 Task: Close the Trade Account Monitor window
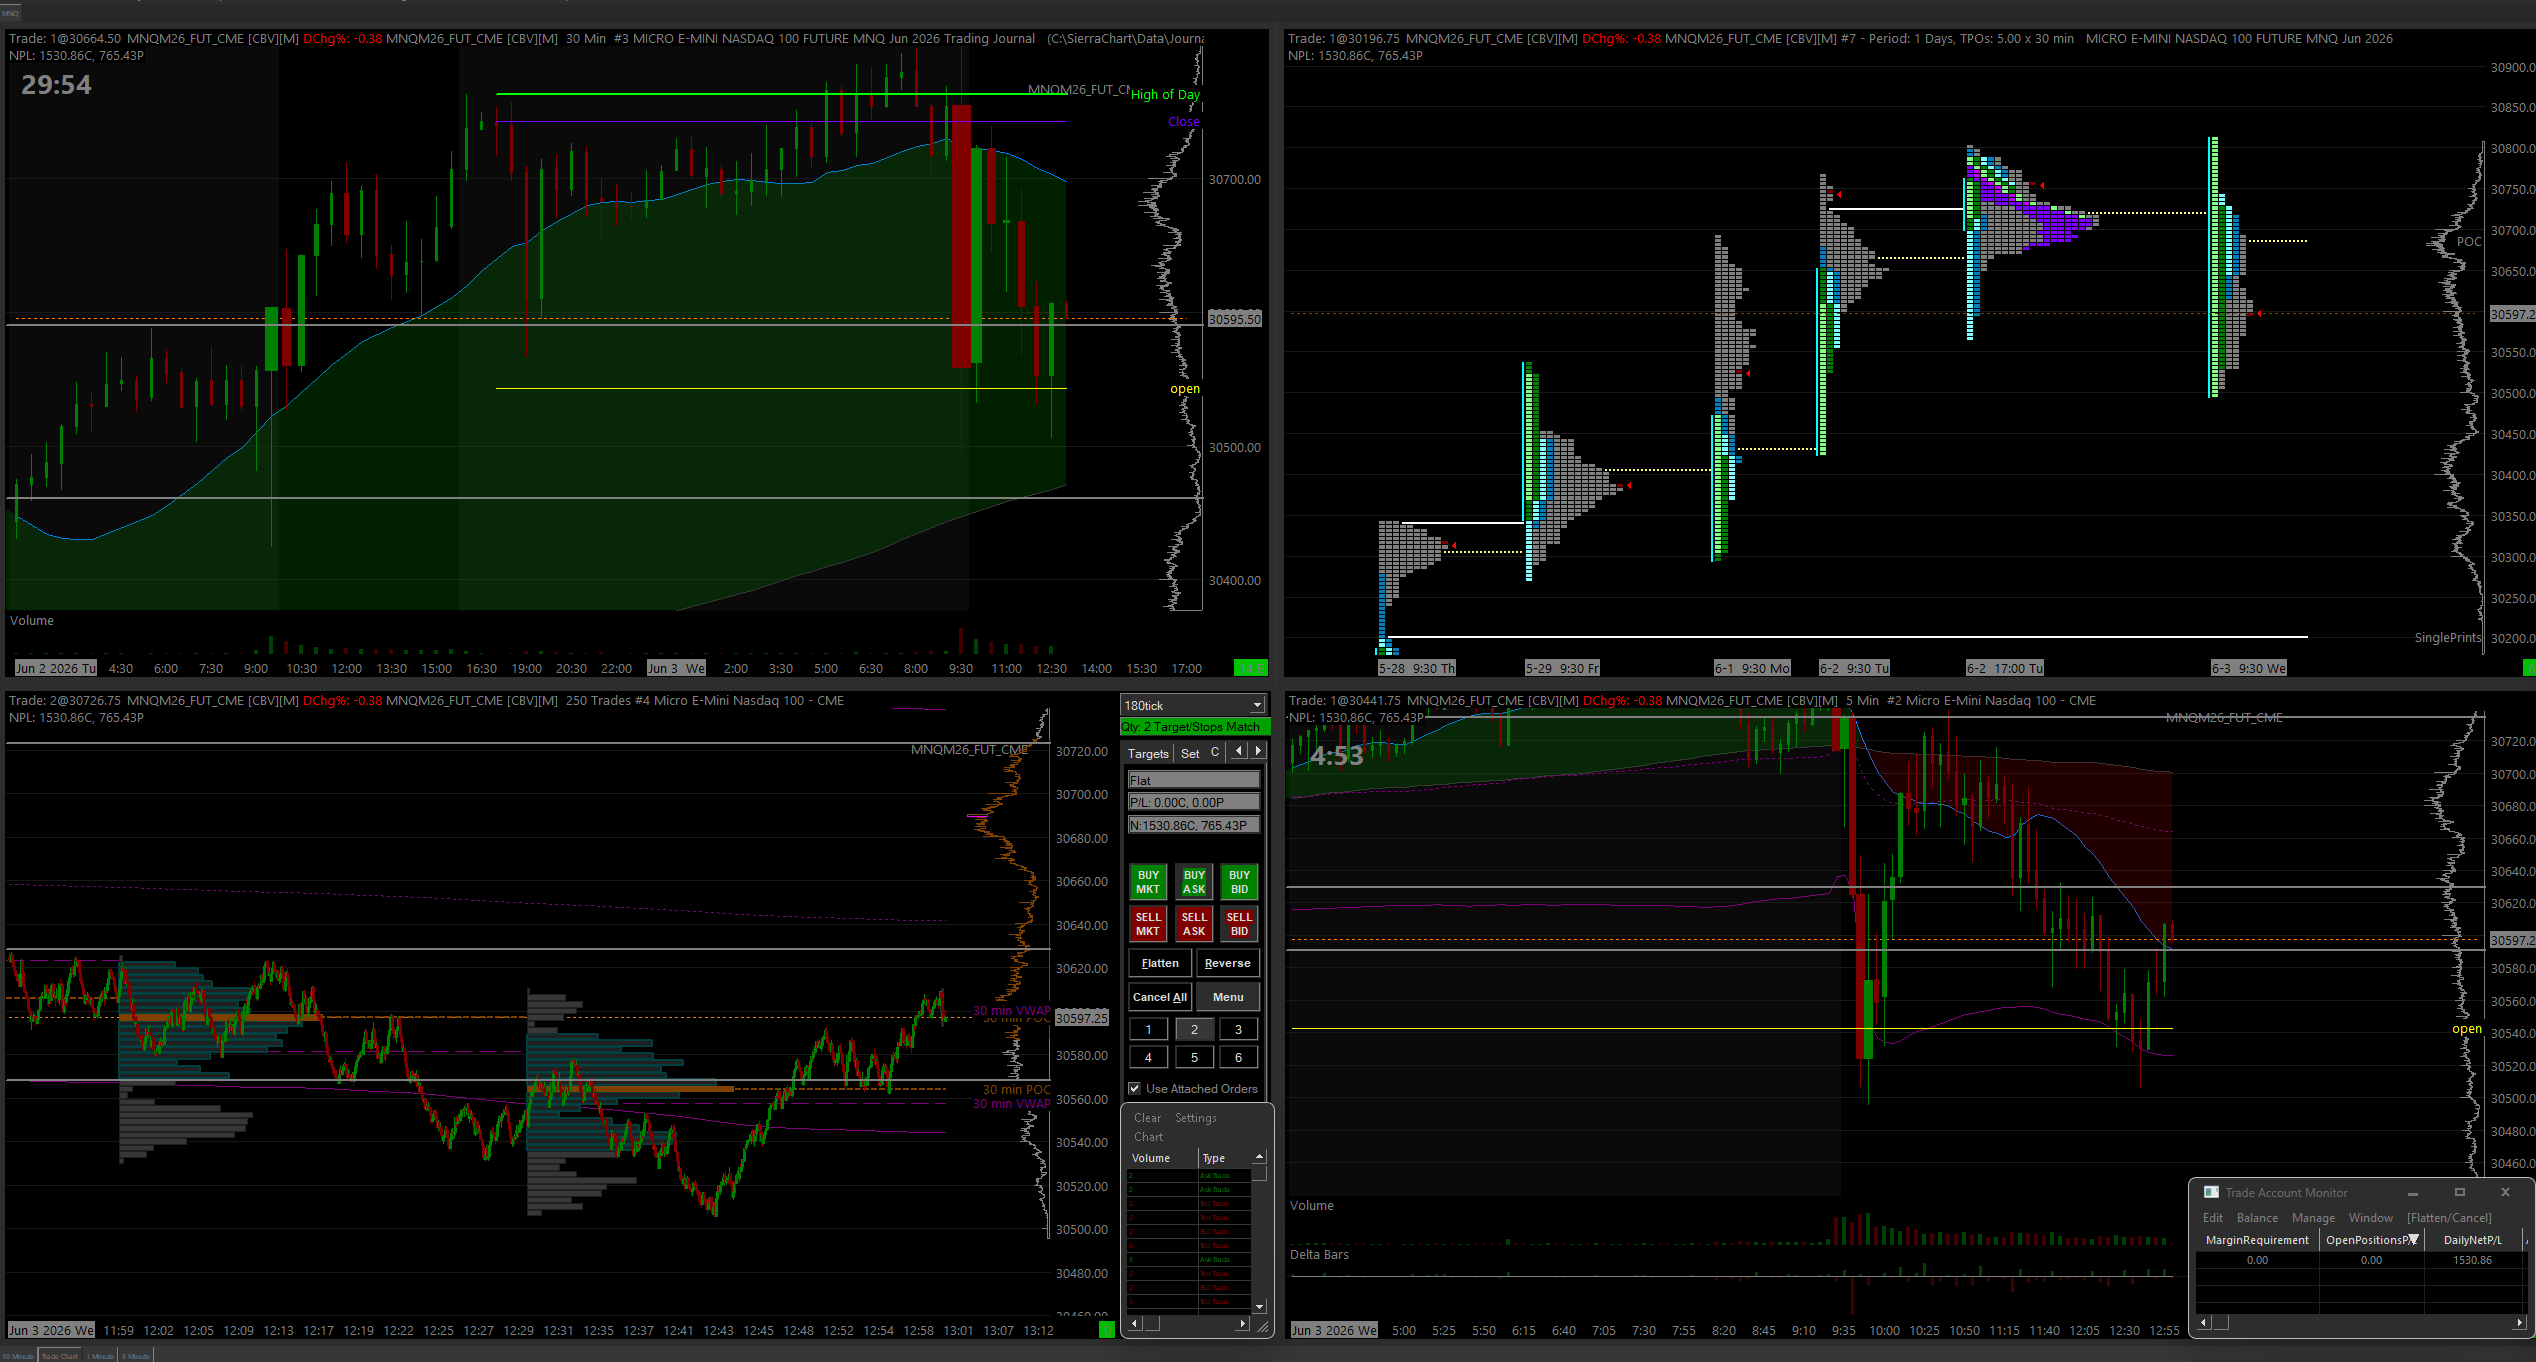[x=2505, y=1192]
